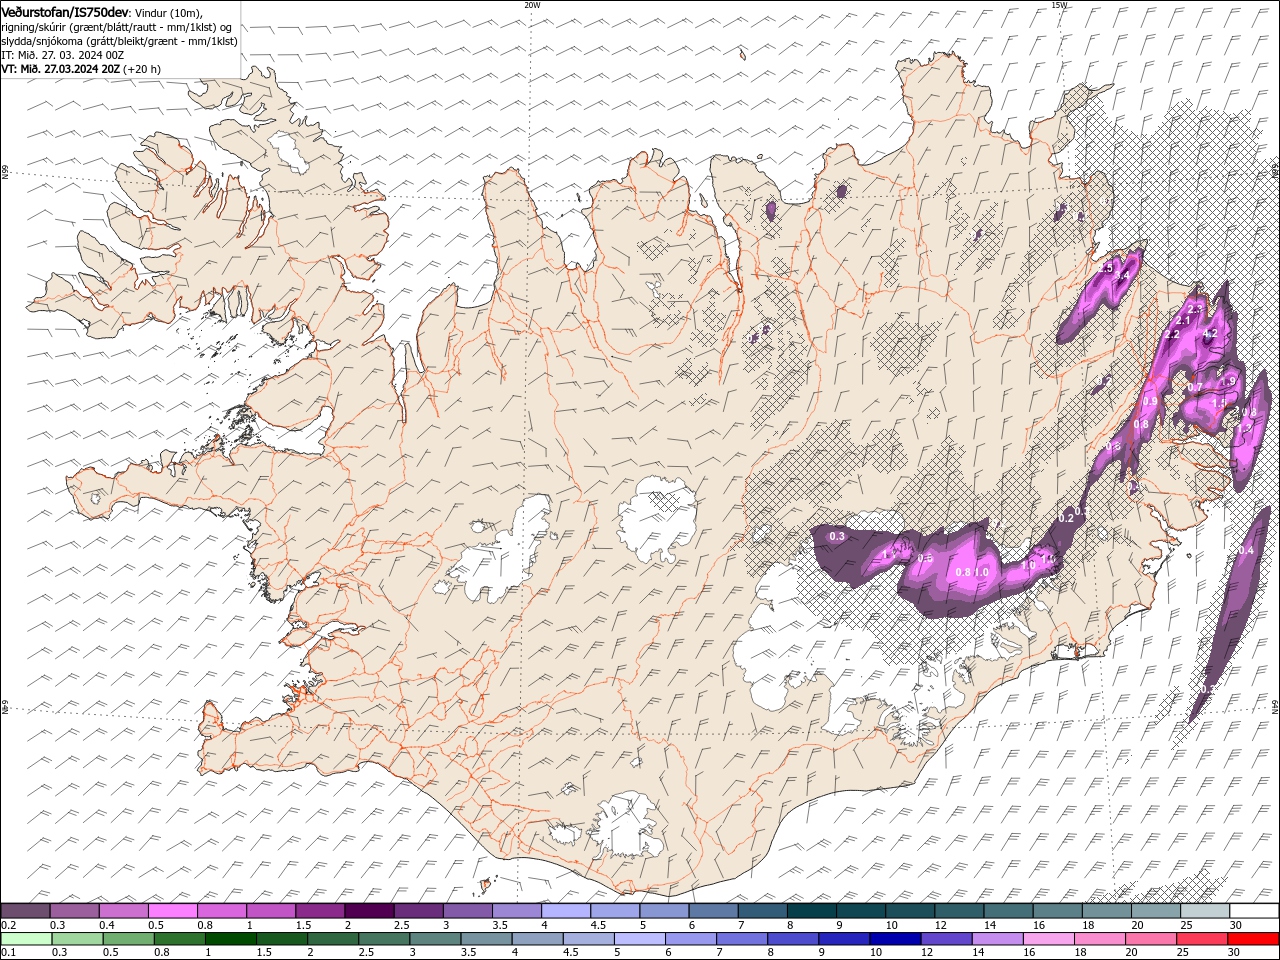Pick the upper-row dark teal swatch labeled 8
This screenshot has width=1280, height=960.
pyautogui.click(x=812, y=911)
